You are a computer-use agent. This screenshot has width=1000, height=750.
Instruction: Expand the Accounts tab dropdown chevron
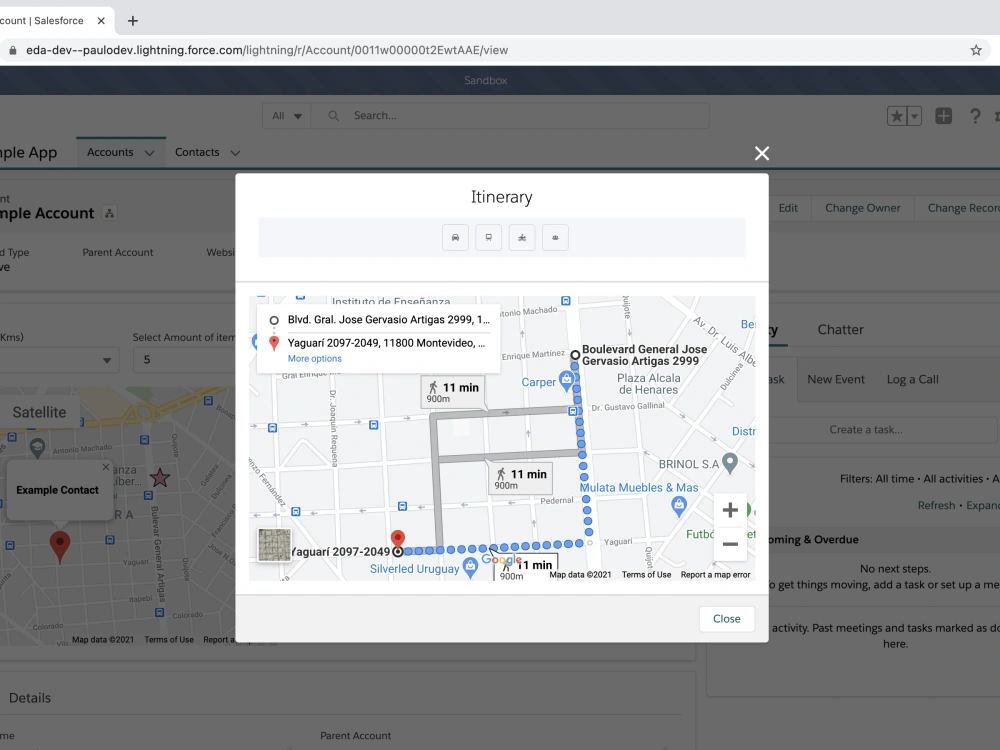tap(149, 153)
